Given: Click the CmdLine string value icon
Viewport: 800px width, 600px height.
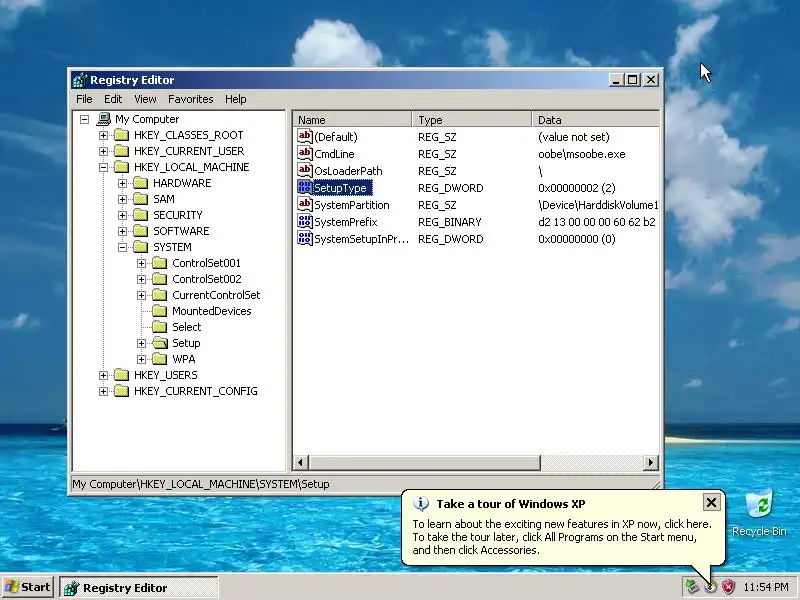Looking at the screenshot, I should pos(305,154).
